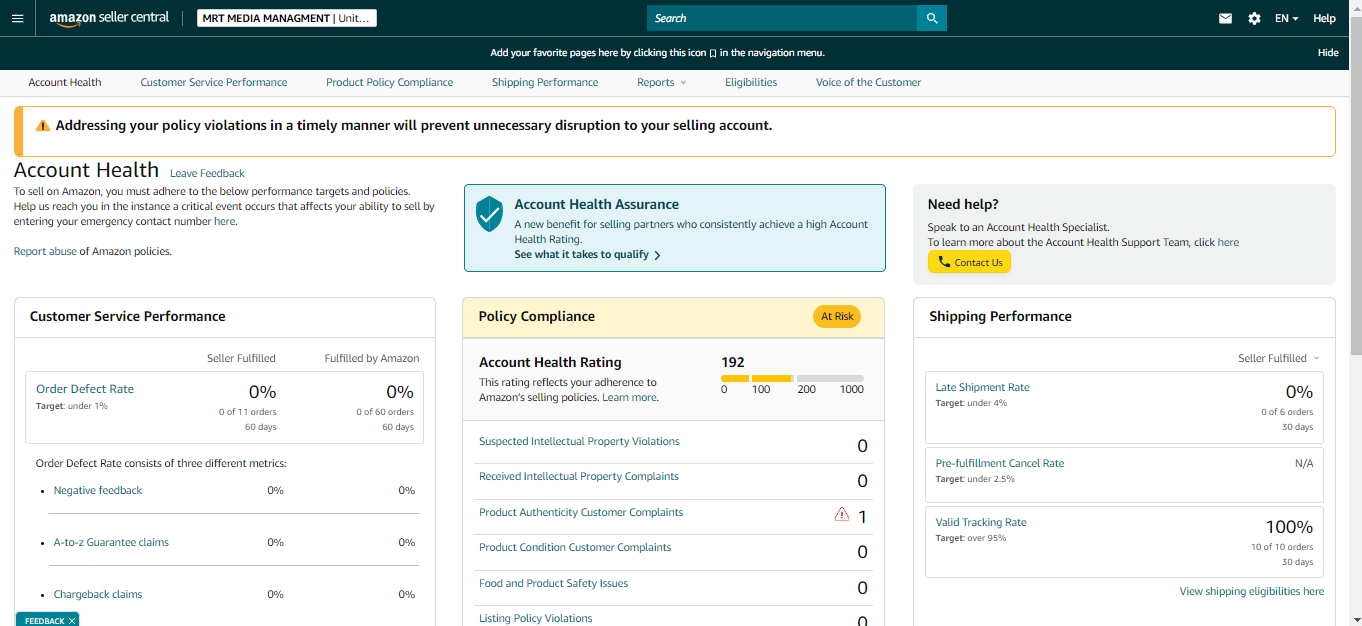Click View shipping eligibilities here link
Screen dimensions: 1362x626
(1252, 591)
